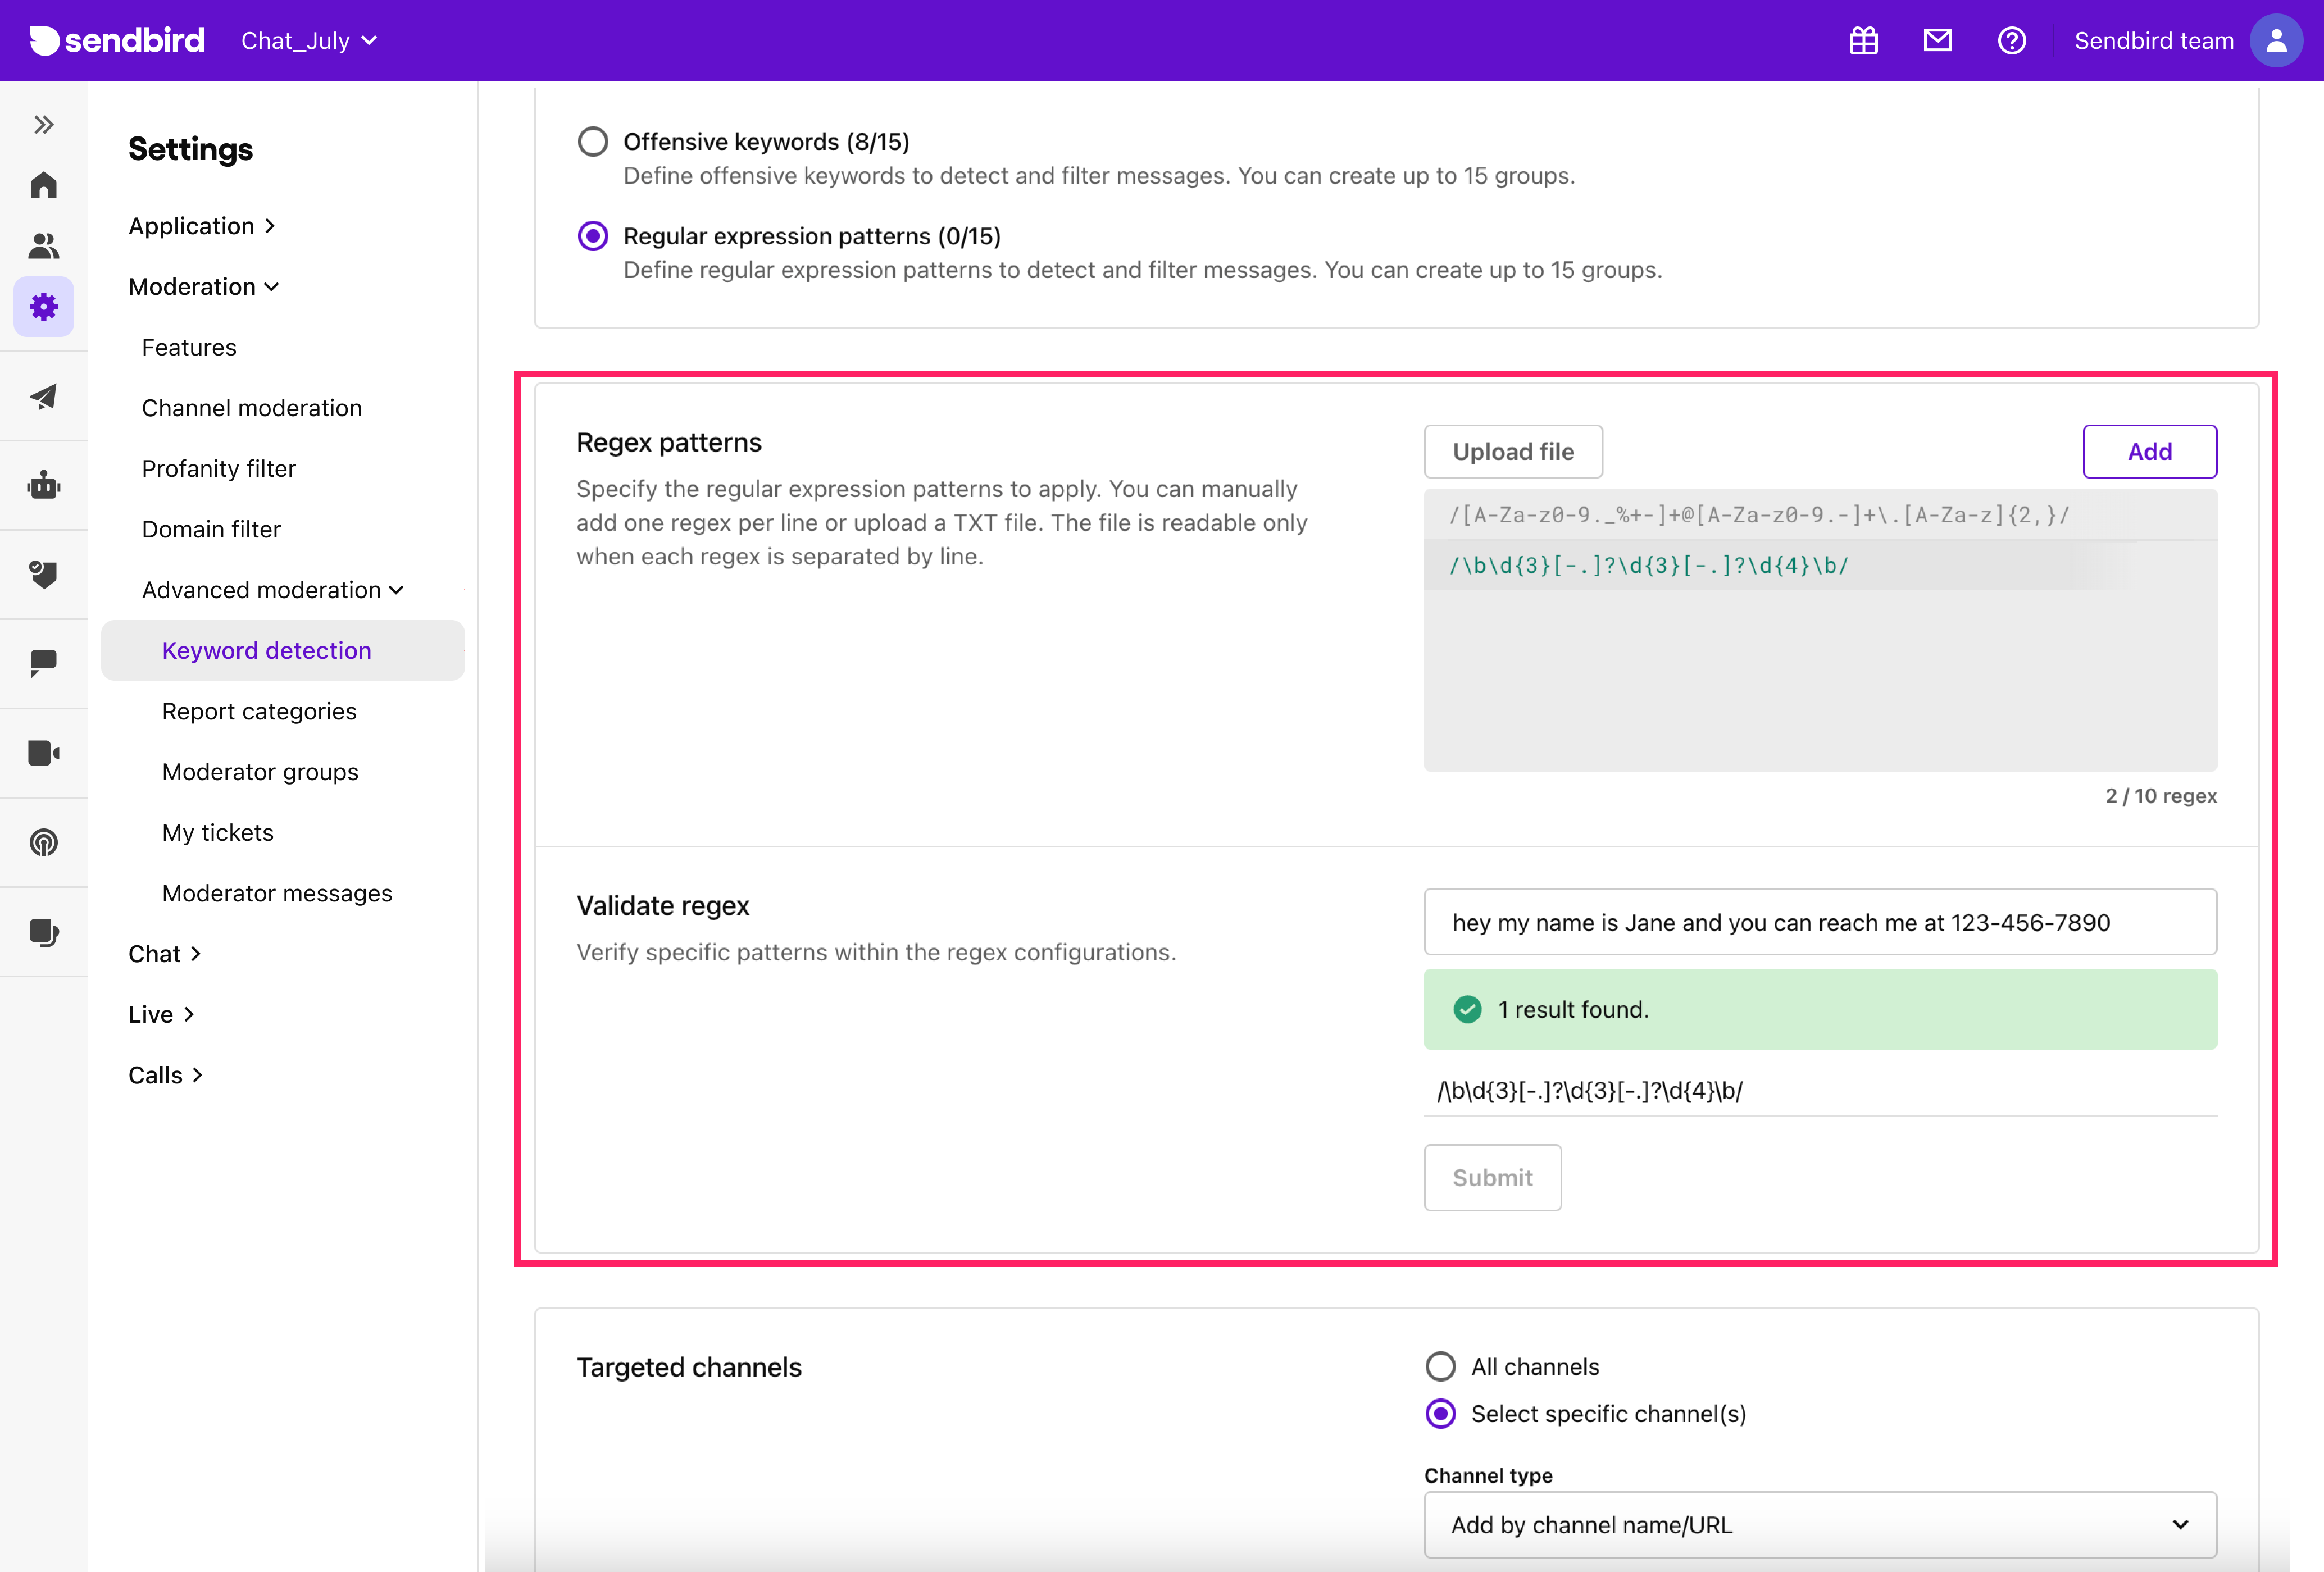Open the Channel type dropdown

1820,1525
